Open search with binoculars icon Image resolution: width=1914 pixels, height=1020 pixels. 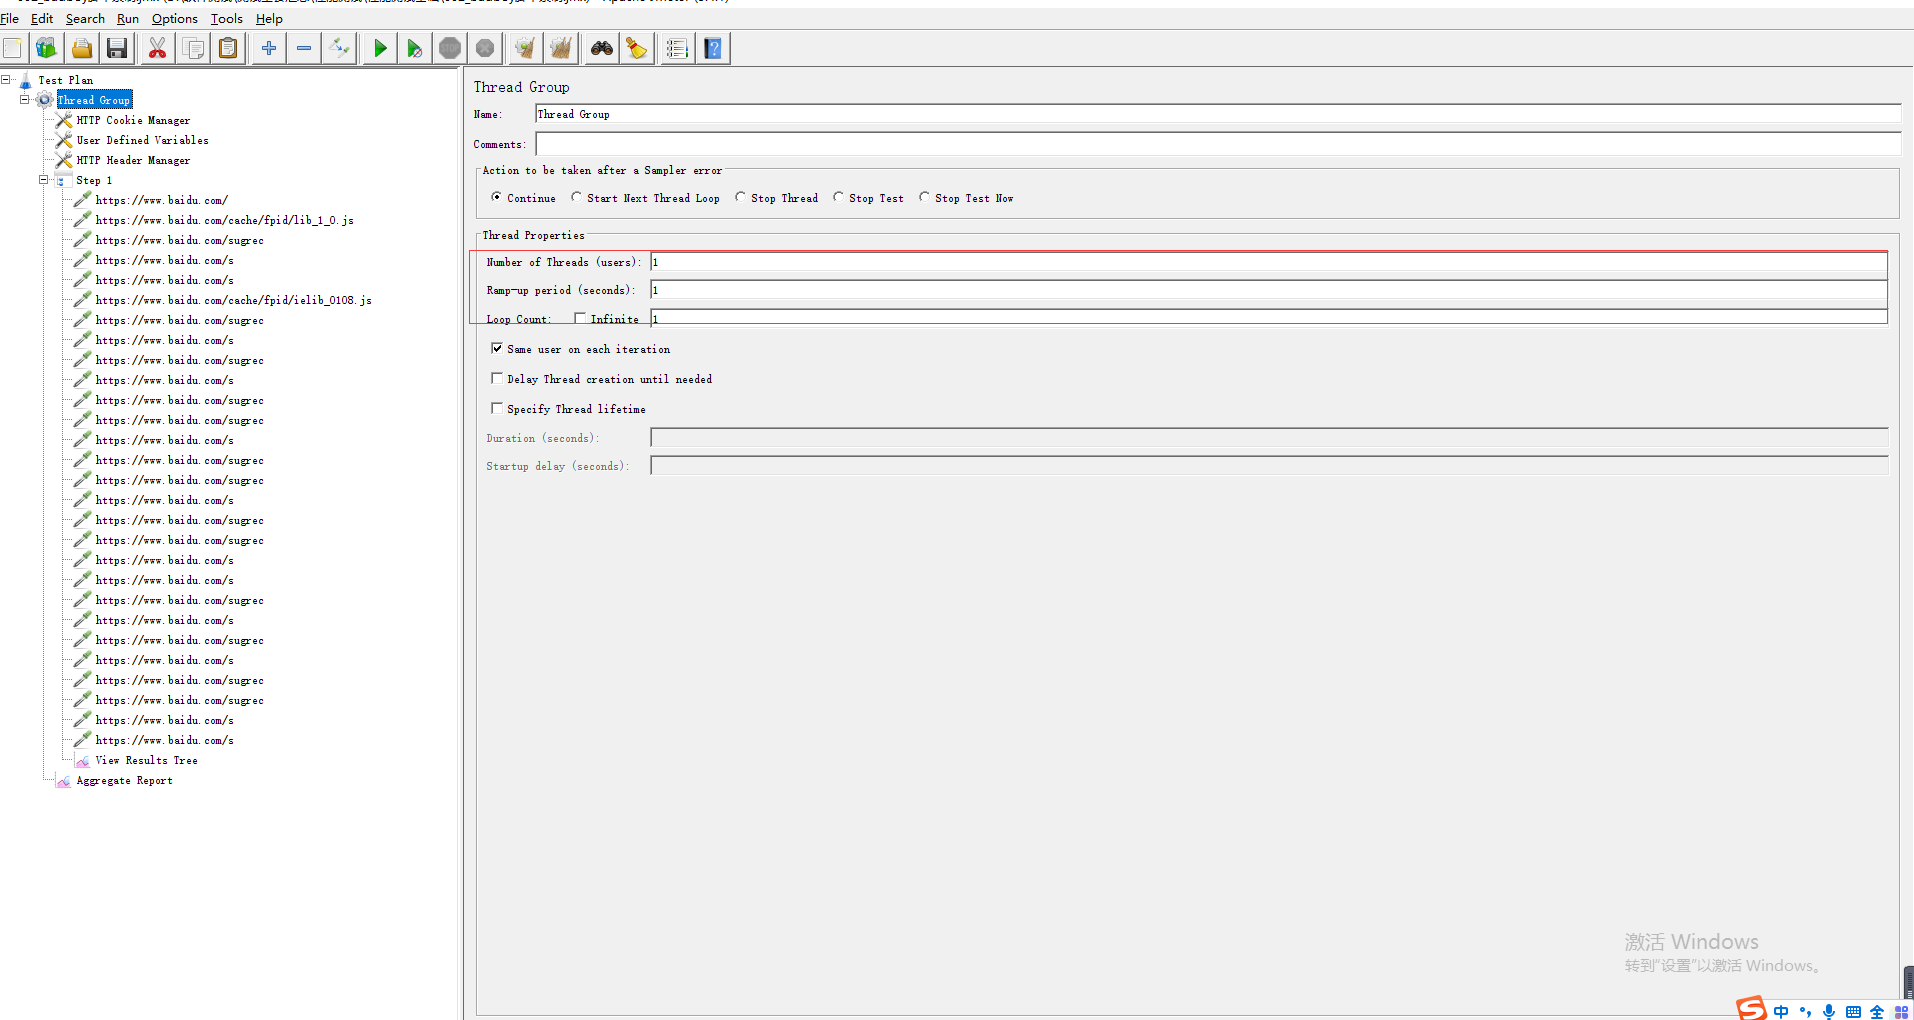point(601,48)
